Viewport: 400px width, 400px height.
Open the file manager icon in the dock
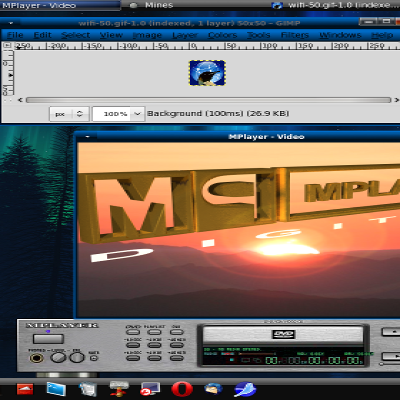(x=88, y=389)
